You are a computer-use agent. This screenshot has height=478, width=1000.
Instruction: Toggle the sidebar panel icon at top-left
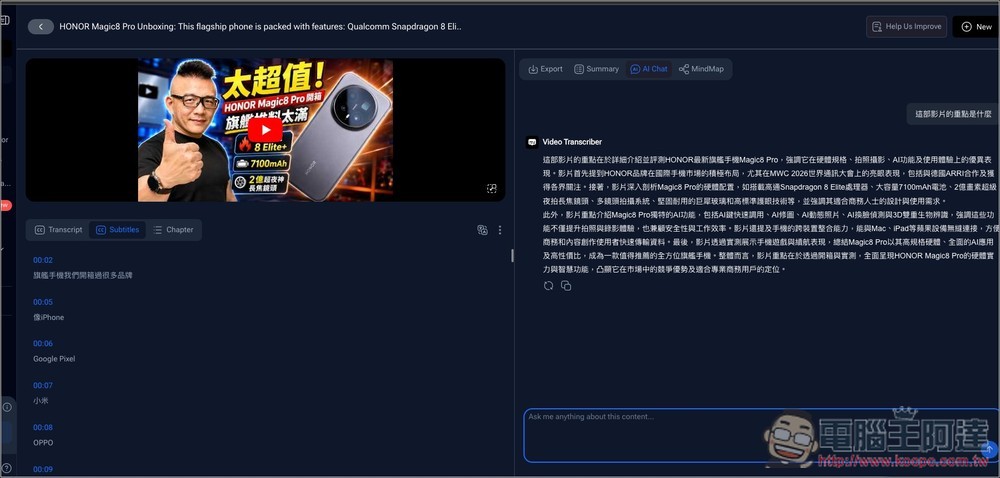pos(5,20)
